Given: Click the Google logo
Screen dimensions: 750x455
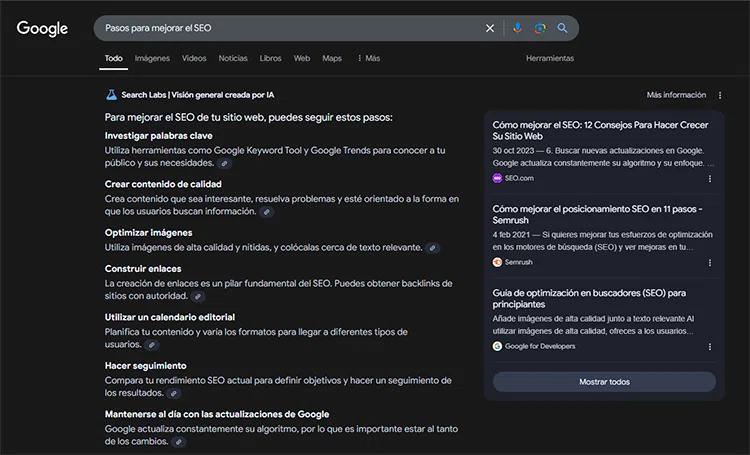Looking at the screenshot, I should pyautogui.click(x=42, y=29).
